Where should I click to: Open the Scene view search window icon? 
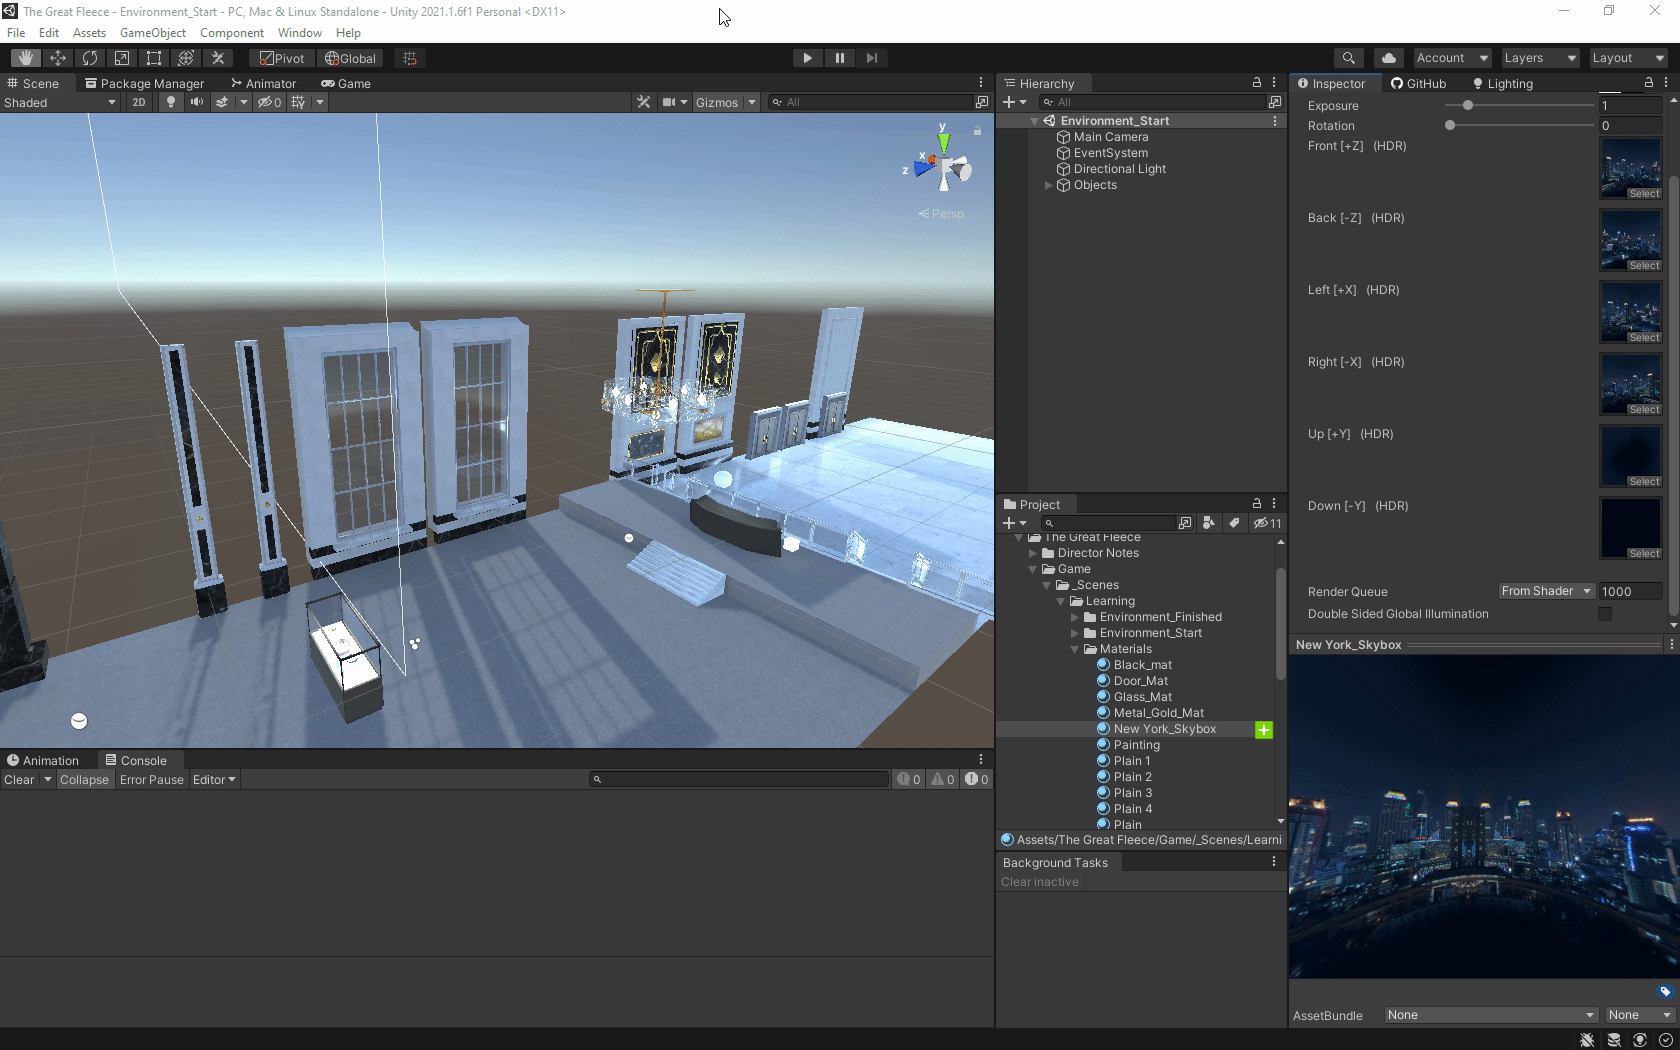[982, 102]
